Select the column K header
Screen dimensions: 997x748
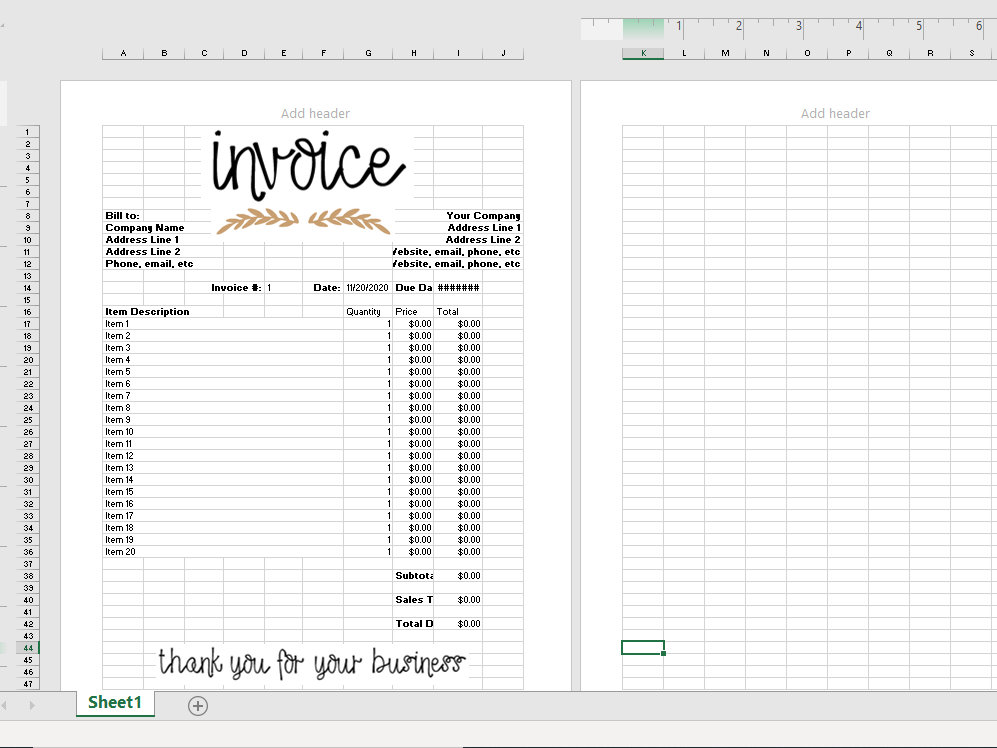point(643,53)
